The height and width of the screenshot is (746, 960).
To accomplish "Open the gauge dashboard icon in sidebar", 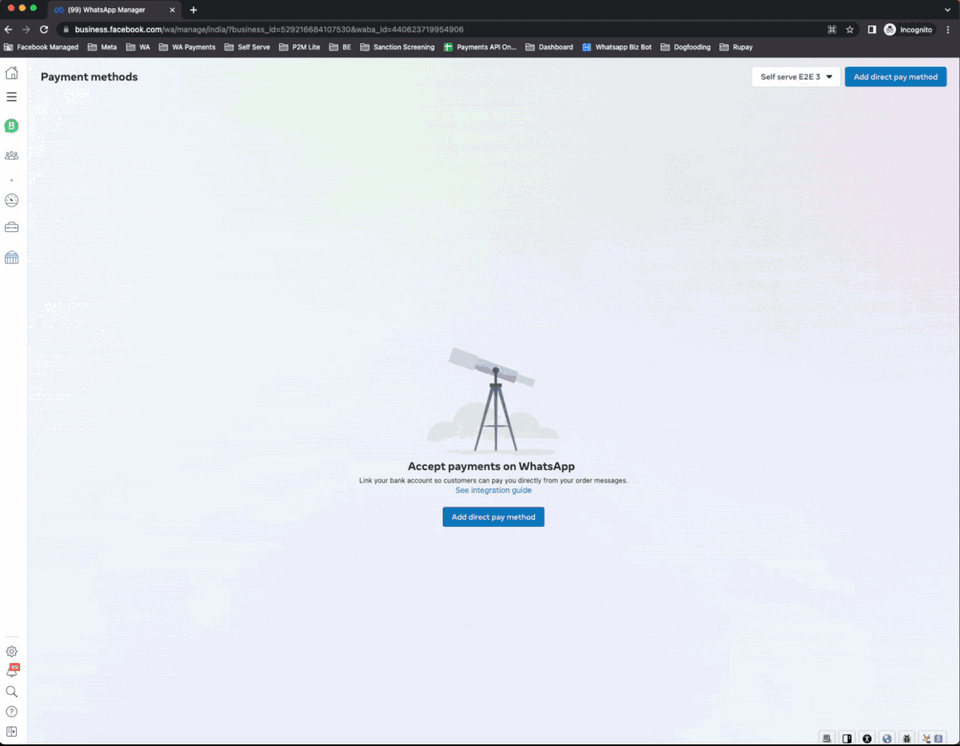I will [12, 200].
